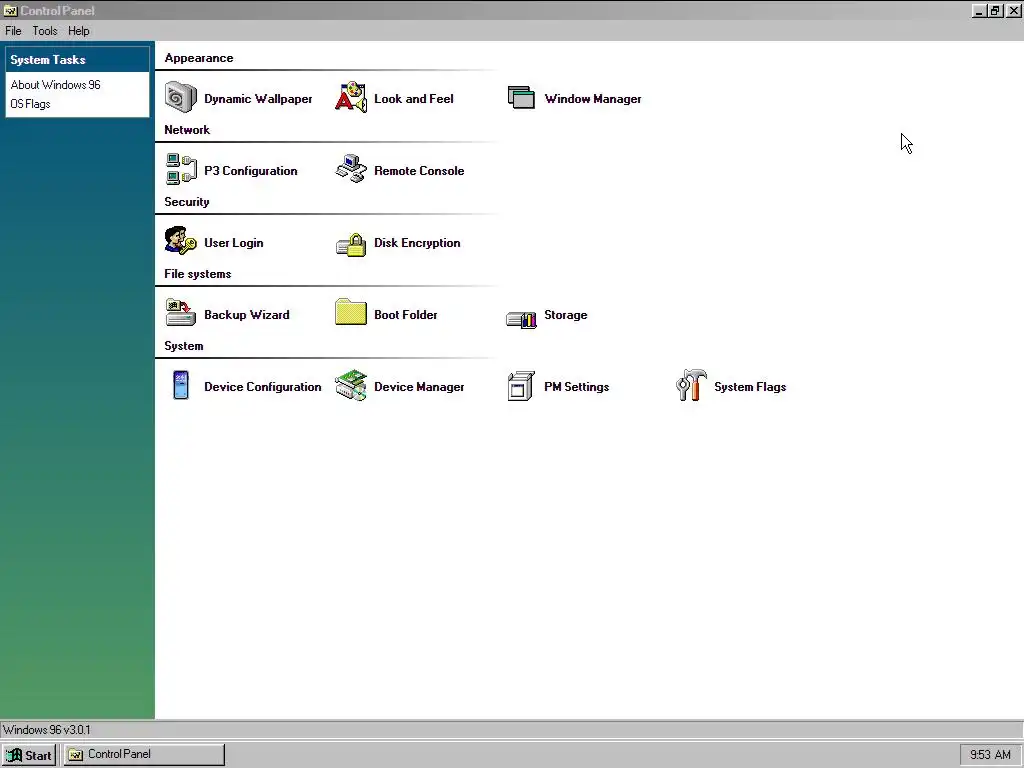The width and height of the screenshot is (1024, 768).
Task: Click the Windows 96 v3.0.1 status text
Action: [46, 729]
